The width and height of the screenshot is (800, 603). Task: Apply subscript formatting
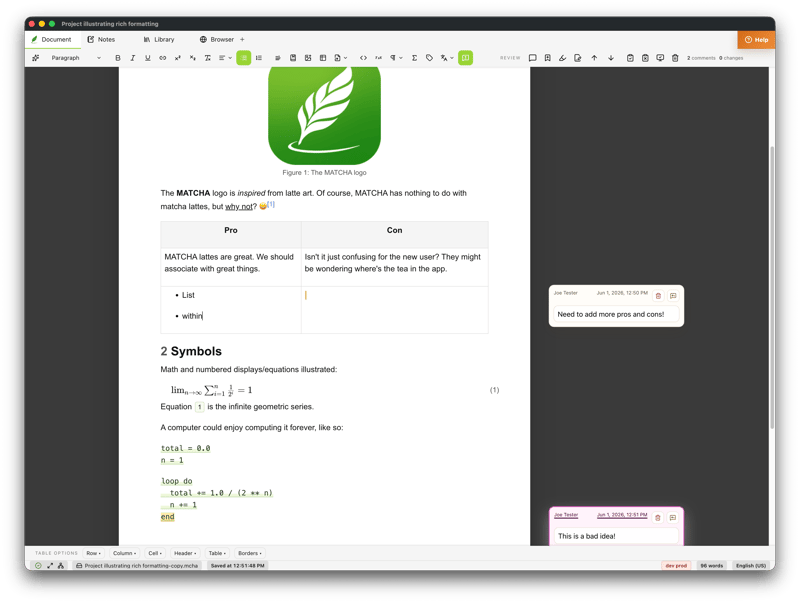[192, 58]
